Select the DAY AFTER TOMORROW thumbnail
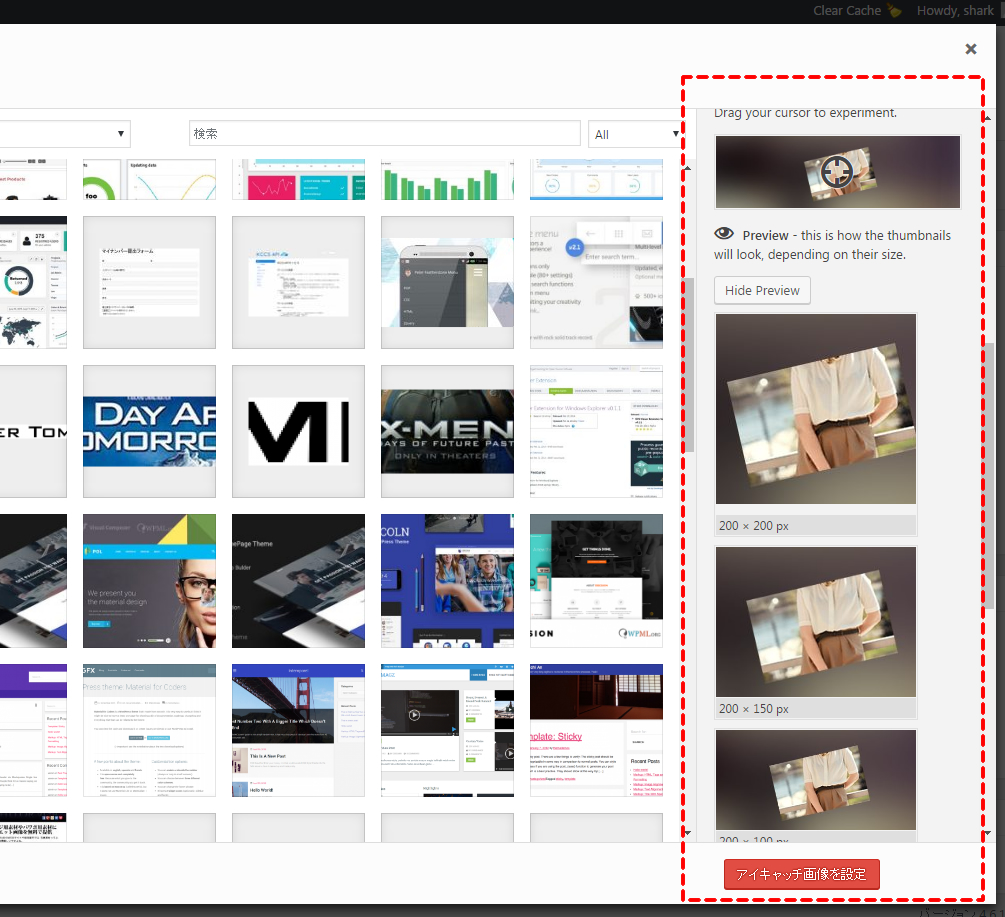Screen dimensions: 1005x917 (149, 431)
